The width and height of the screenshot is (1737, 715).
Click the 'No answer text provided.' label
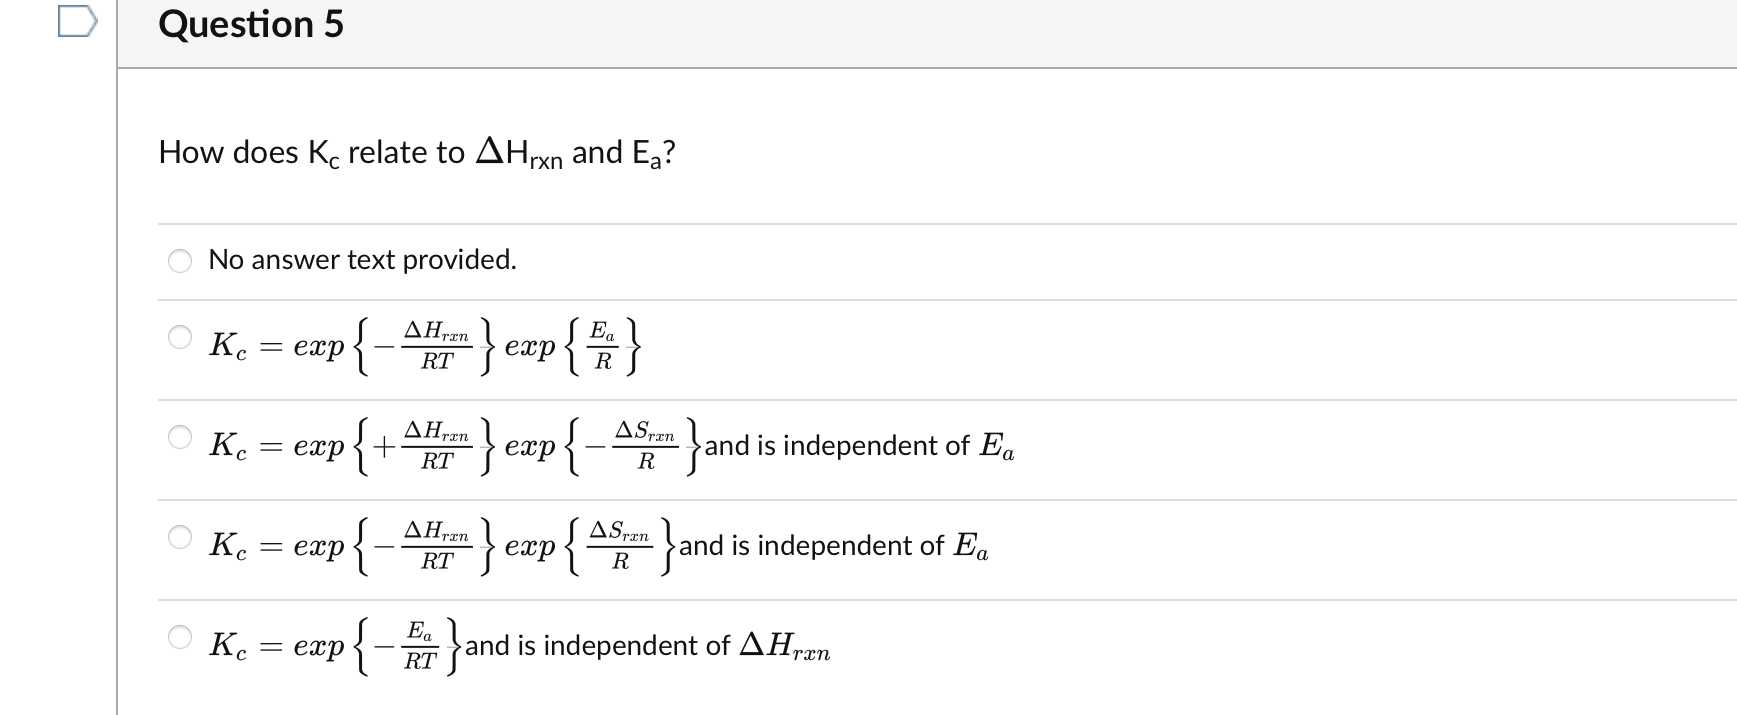point(363,260)
